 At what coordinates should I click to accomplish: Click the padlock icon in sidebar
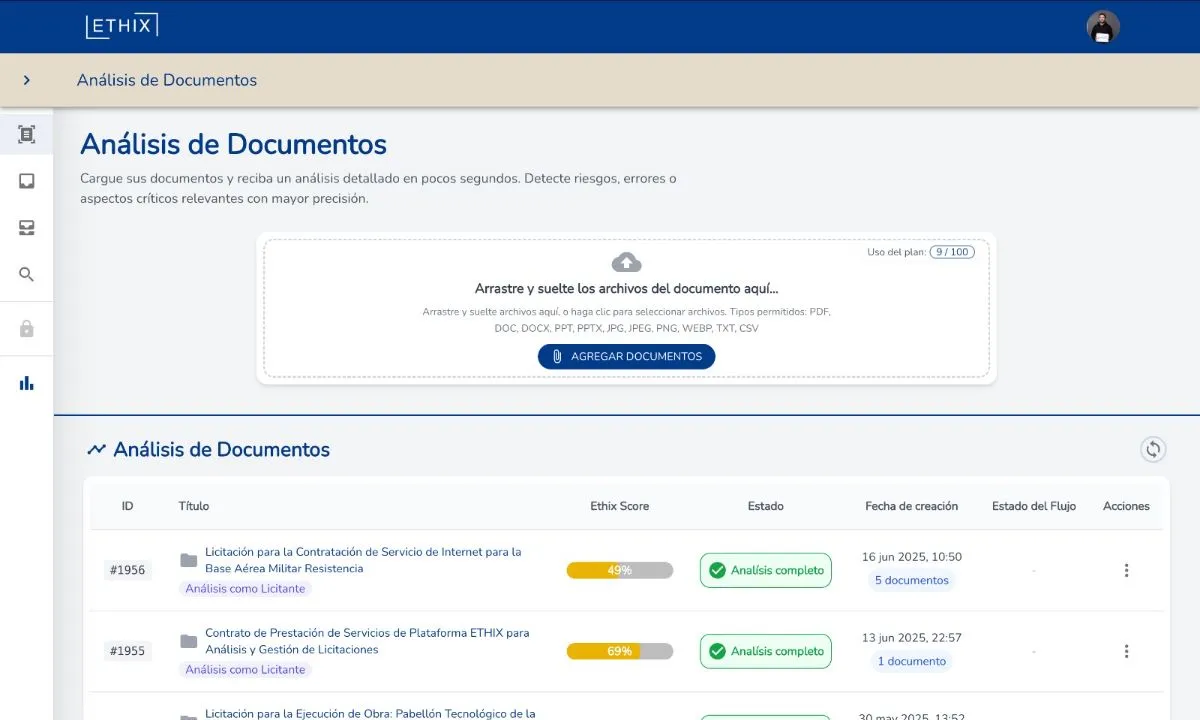27,329
